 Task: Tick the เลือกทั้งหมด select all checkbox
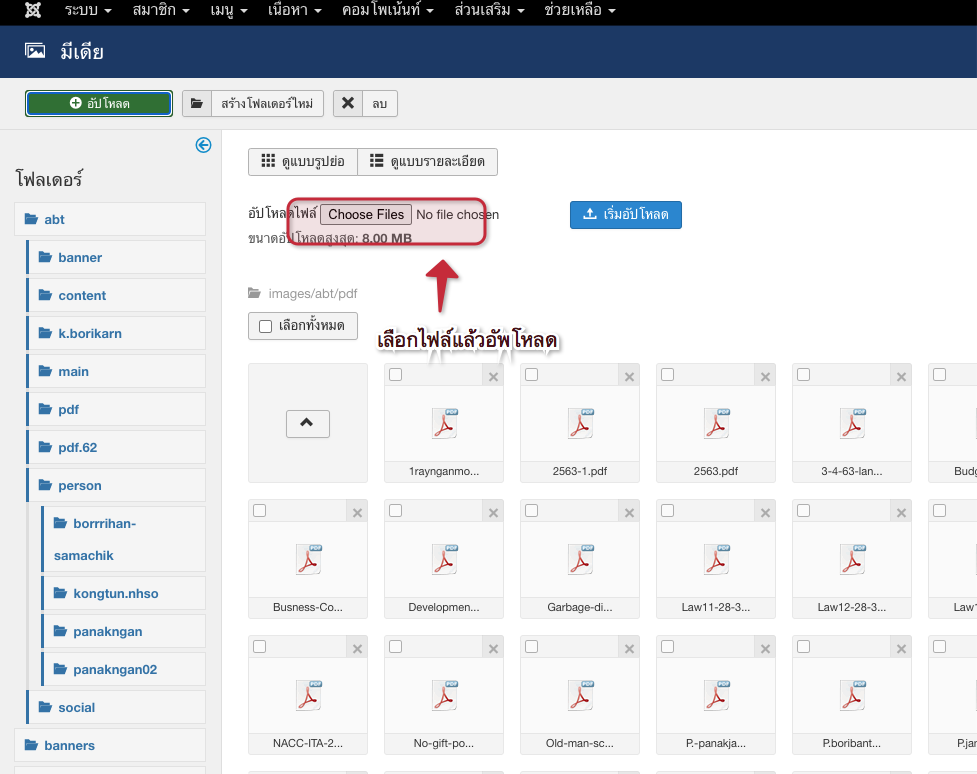tap(265, 326)
